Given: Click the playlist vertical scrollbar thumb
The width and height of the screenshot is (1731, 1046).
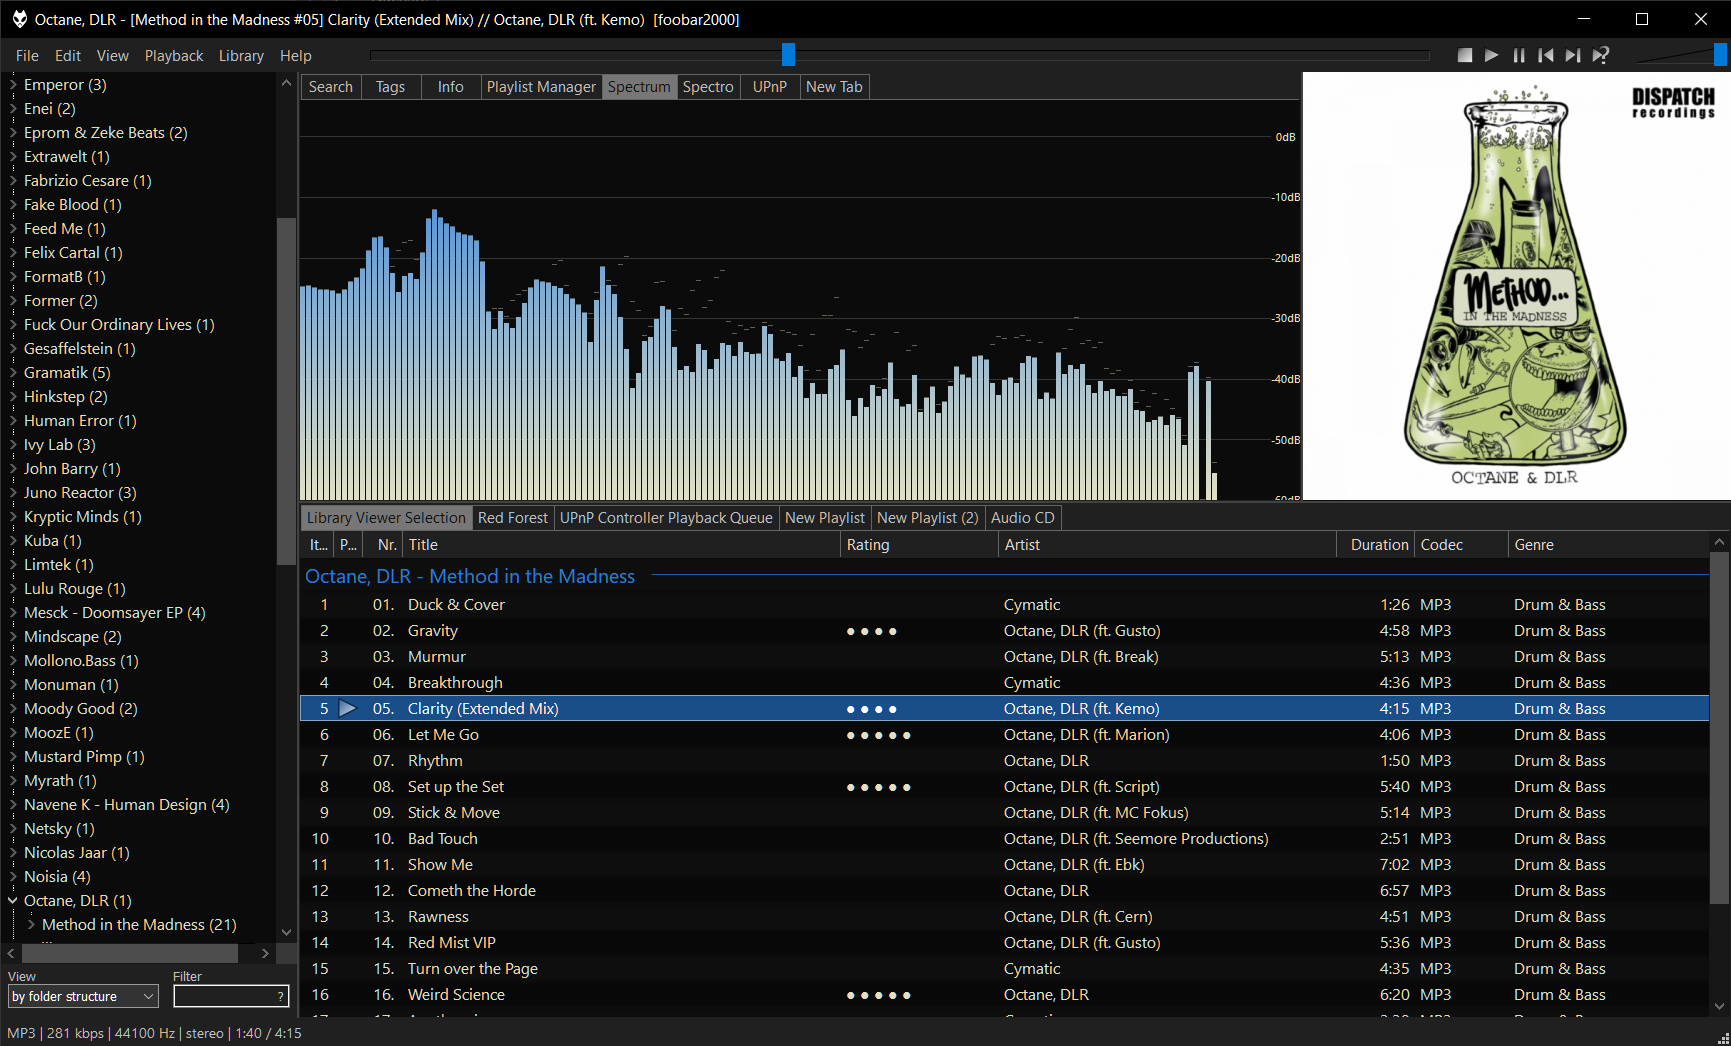Looking at the screenshot, I should coord(1720,730).
